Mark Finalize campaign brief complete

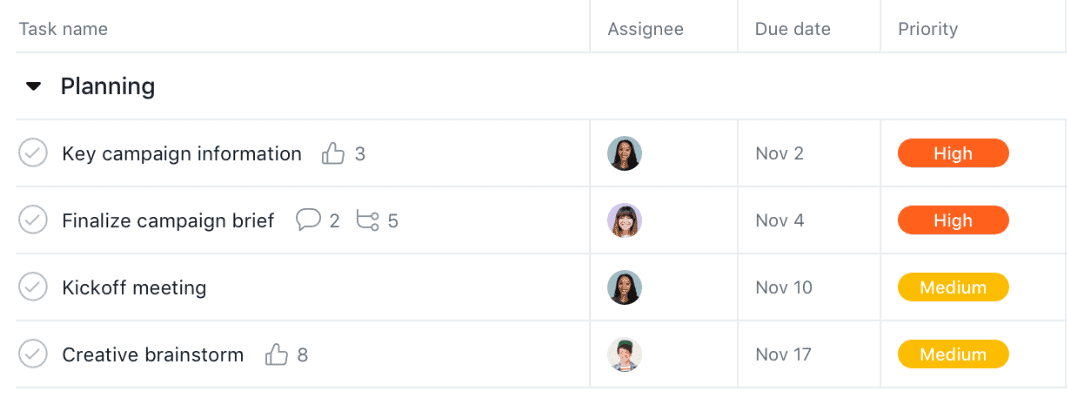point(33,220)
